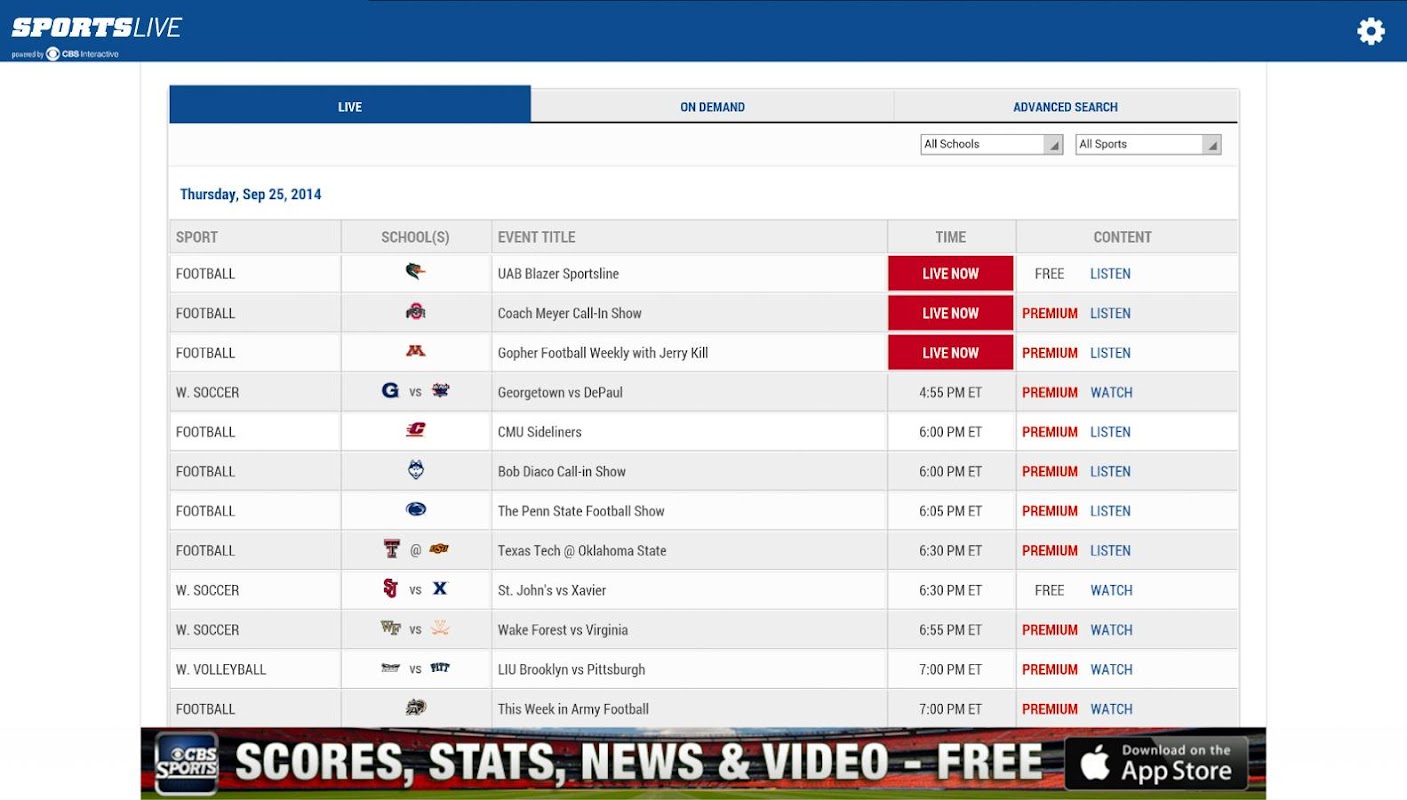Click the Oklahoma State logo
The image size is (1407, 800).
439,549
